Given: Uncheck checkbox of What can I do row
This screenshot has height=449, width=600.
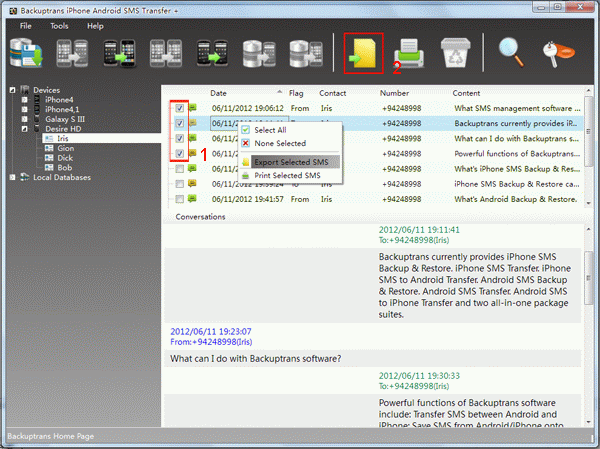Looking at the screenshot, I should [179, 138].
